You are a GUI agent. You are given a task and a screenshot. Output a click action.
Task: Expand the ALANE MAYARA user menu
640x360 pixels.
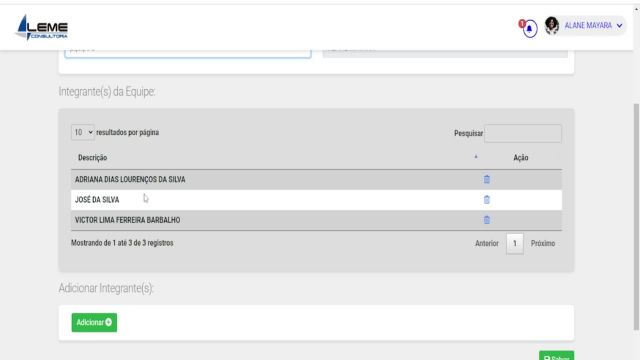click(593, 26)
